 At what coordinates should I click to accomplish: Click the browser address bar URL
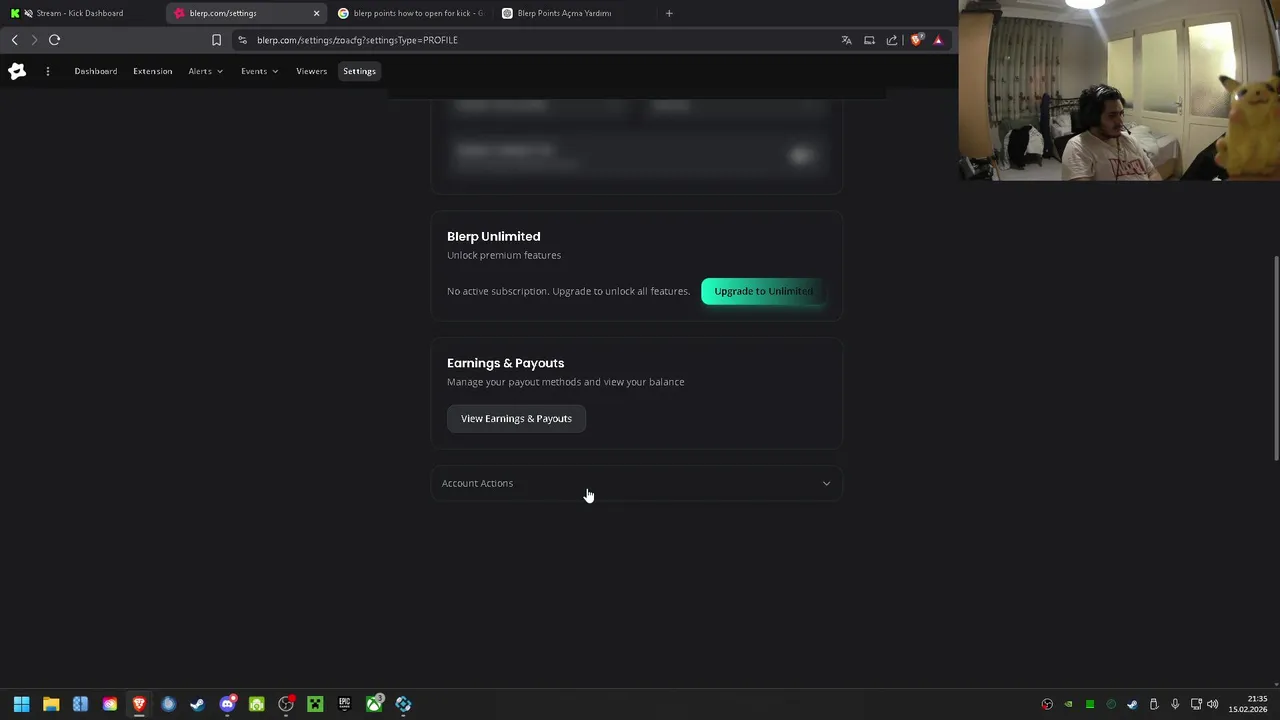tap(357, 40)
